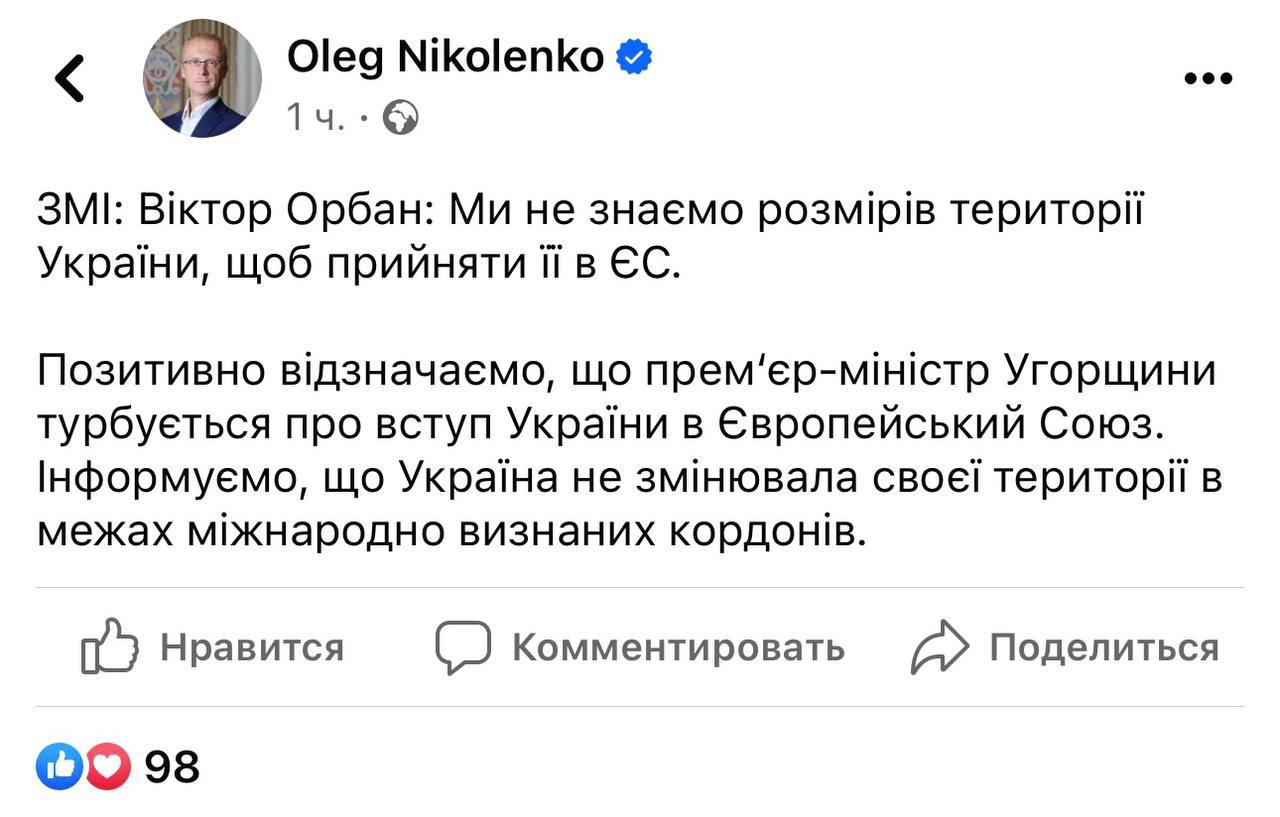Tap the line starting with "Інформуємо"

629,478
